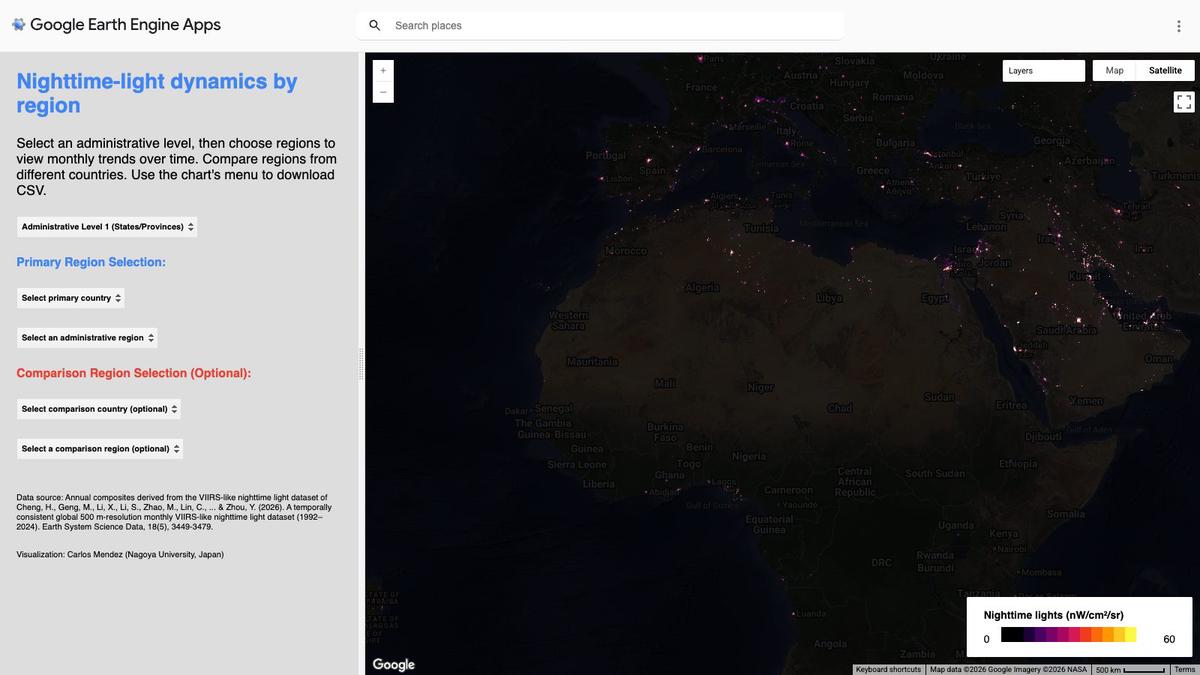Viewport: 1200px width, 675px height.
Task: Click the Comparison Region Selection heading
Action: click(134, 373)
